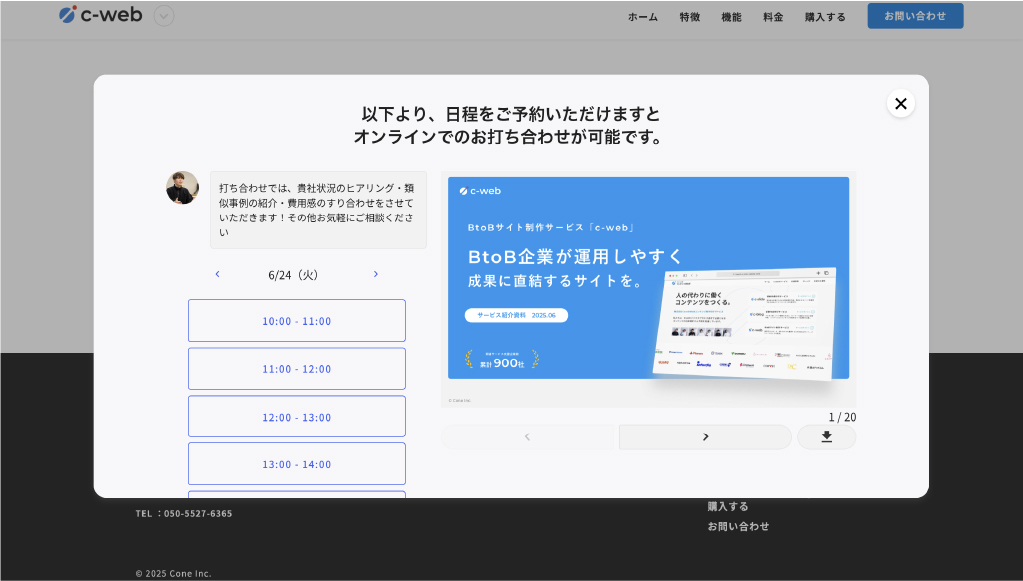Click the c-web logo in header
This screenshot has height=581, width=1023.
click(x=101, y=15)
